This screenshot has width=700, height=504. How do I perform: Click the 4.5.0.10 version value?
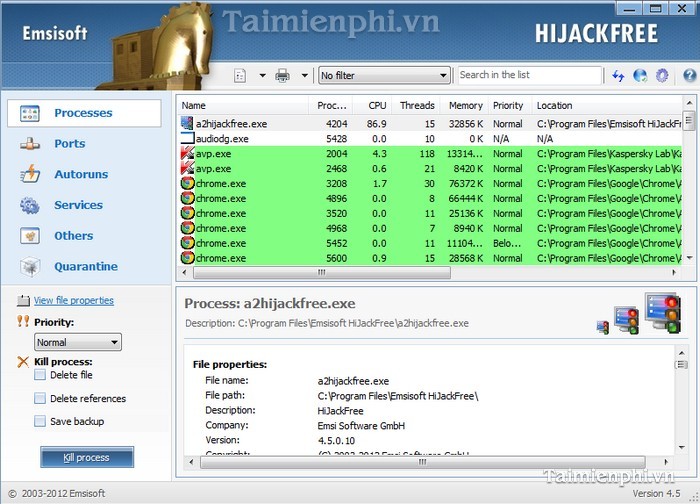coord(336,441)
